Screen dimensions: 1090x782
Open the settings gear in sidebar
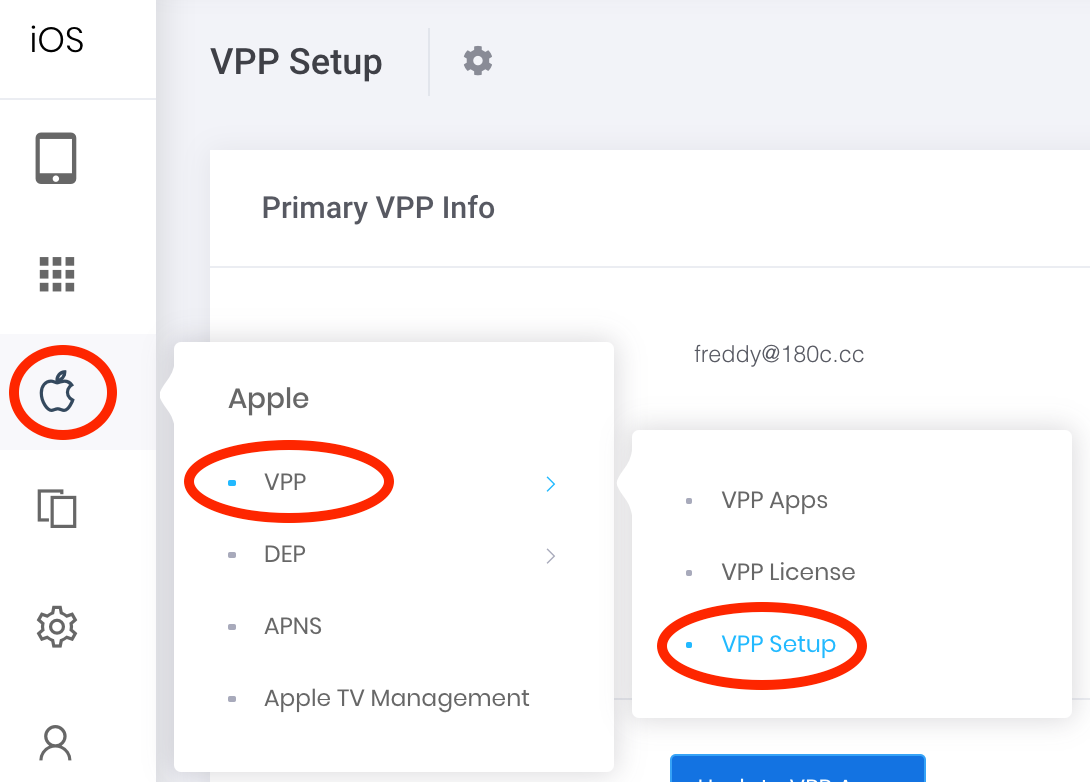tap(56, 626)
